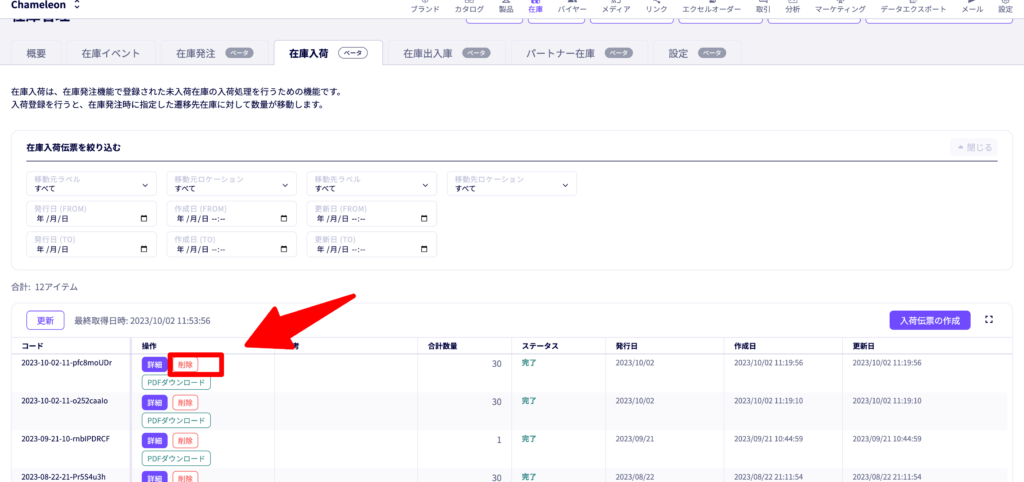Click 完了 status of 2023-09-21-10-rnbIPDRCF row
The image size is (1024, 482).
[x=528, y=439]
